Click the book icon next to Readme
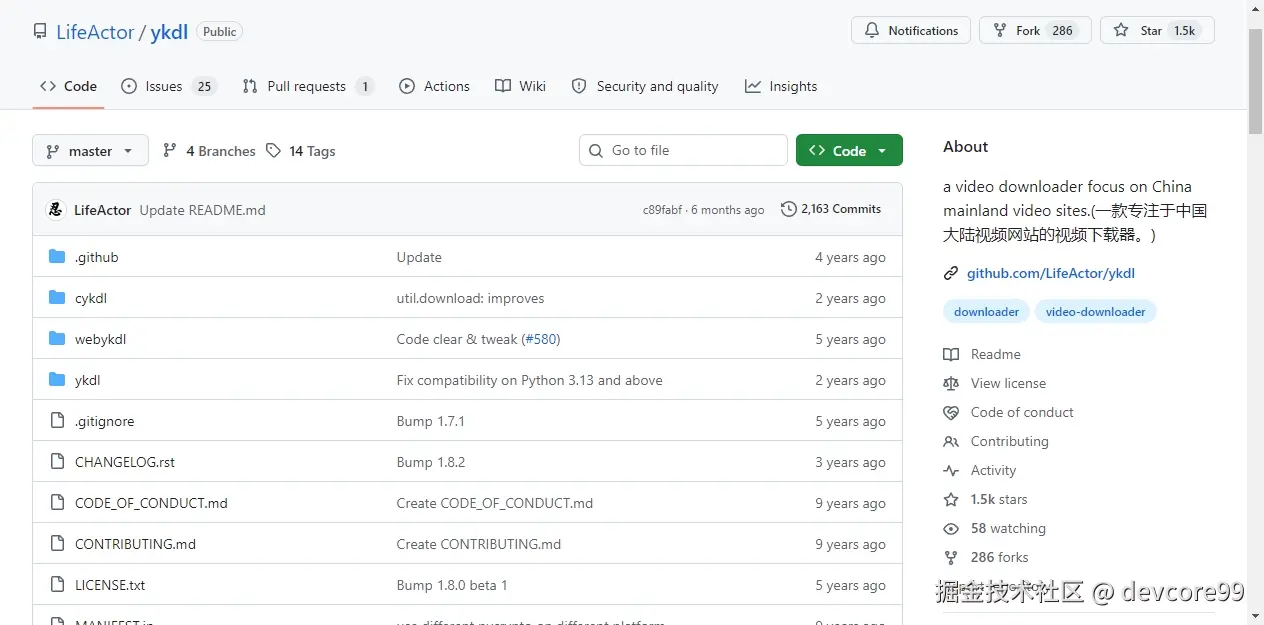Viewport: 1264px width, 625px height. tap(951, 354)
